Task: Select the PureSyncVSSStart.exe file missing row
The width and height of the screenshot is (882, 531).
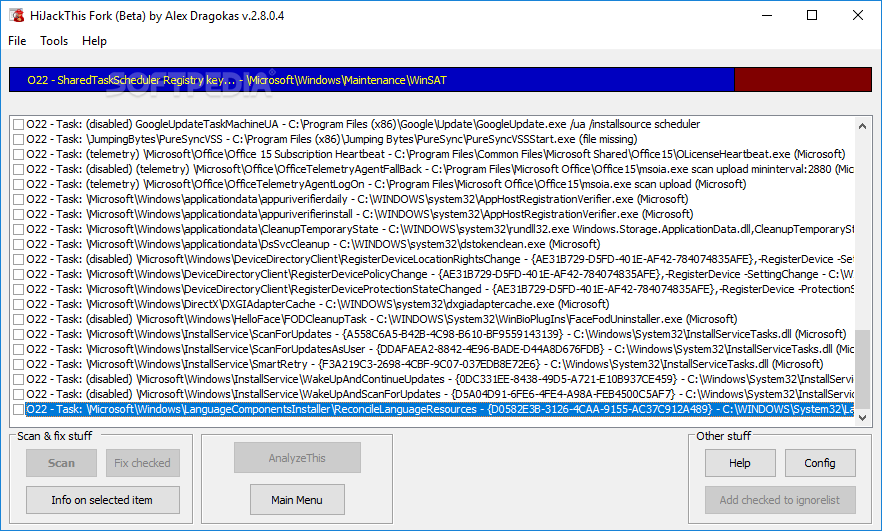Action: [x=332, y=140]
